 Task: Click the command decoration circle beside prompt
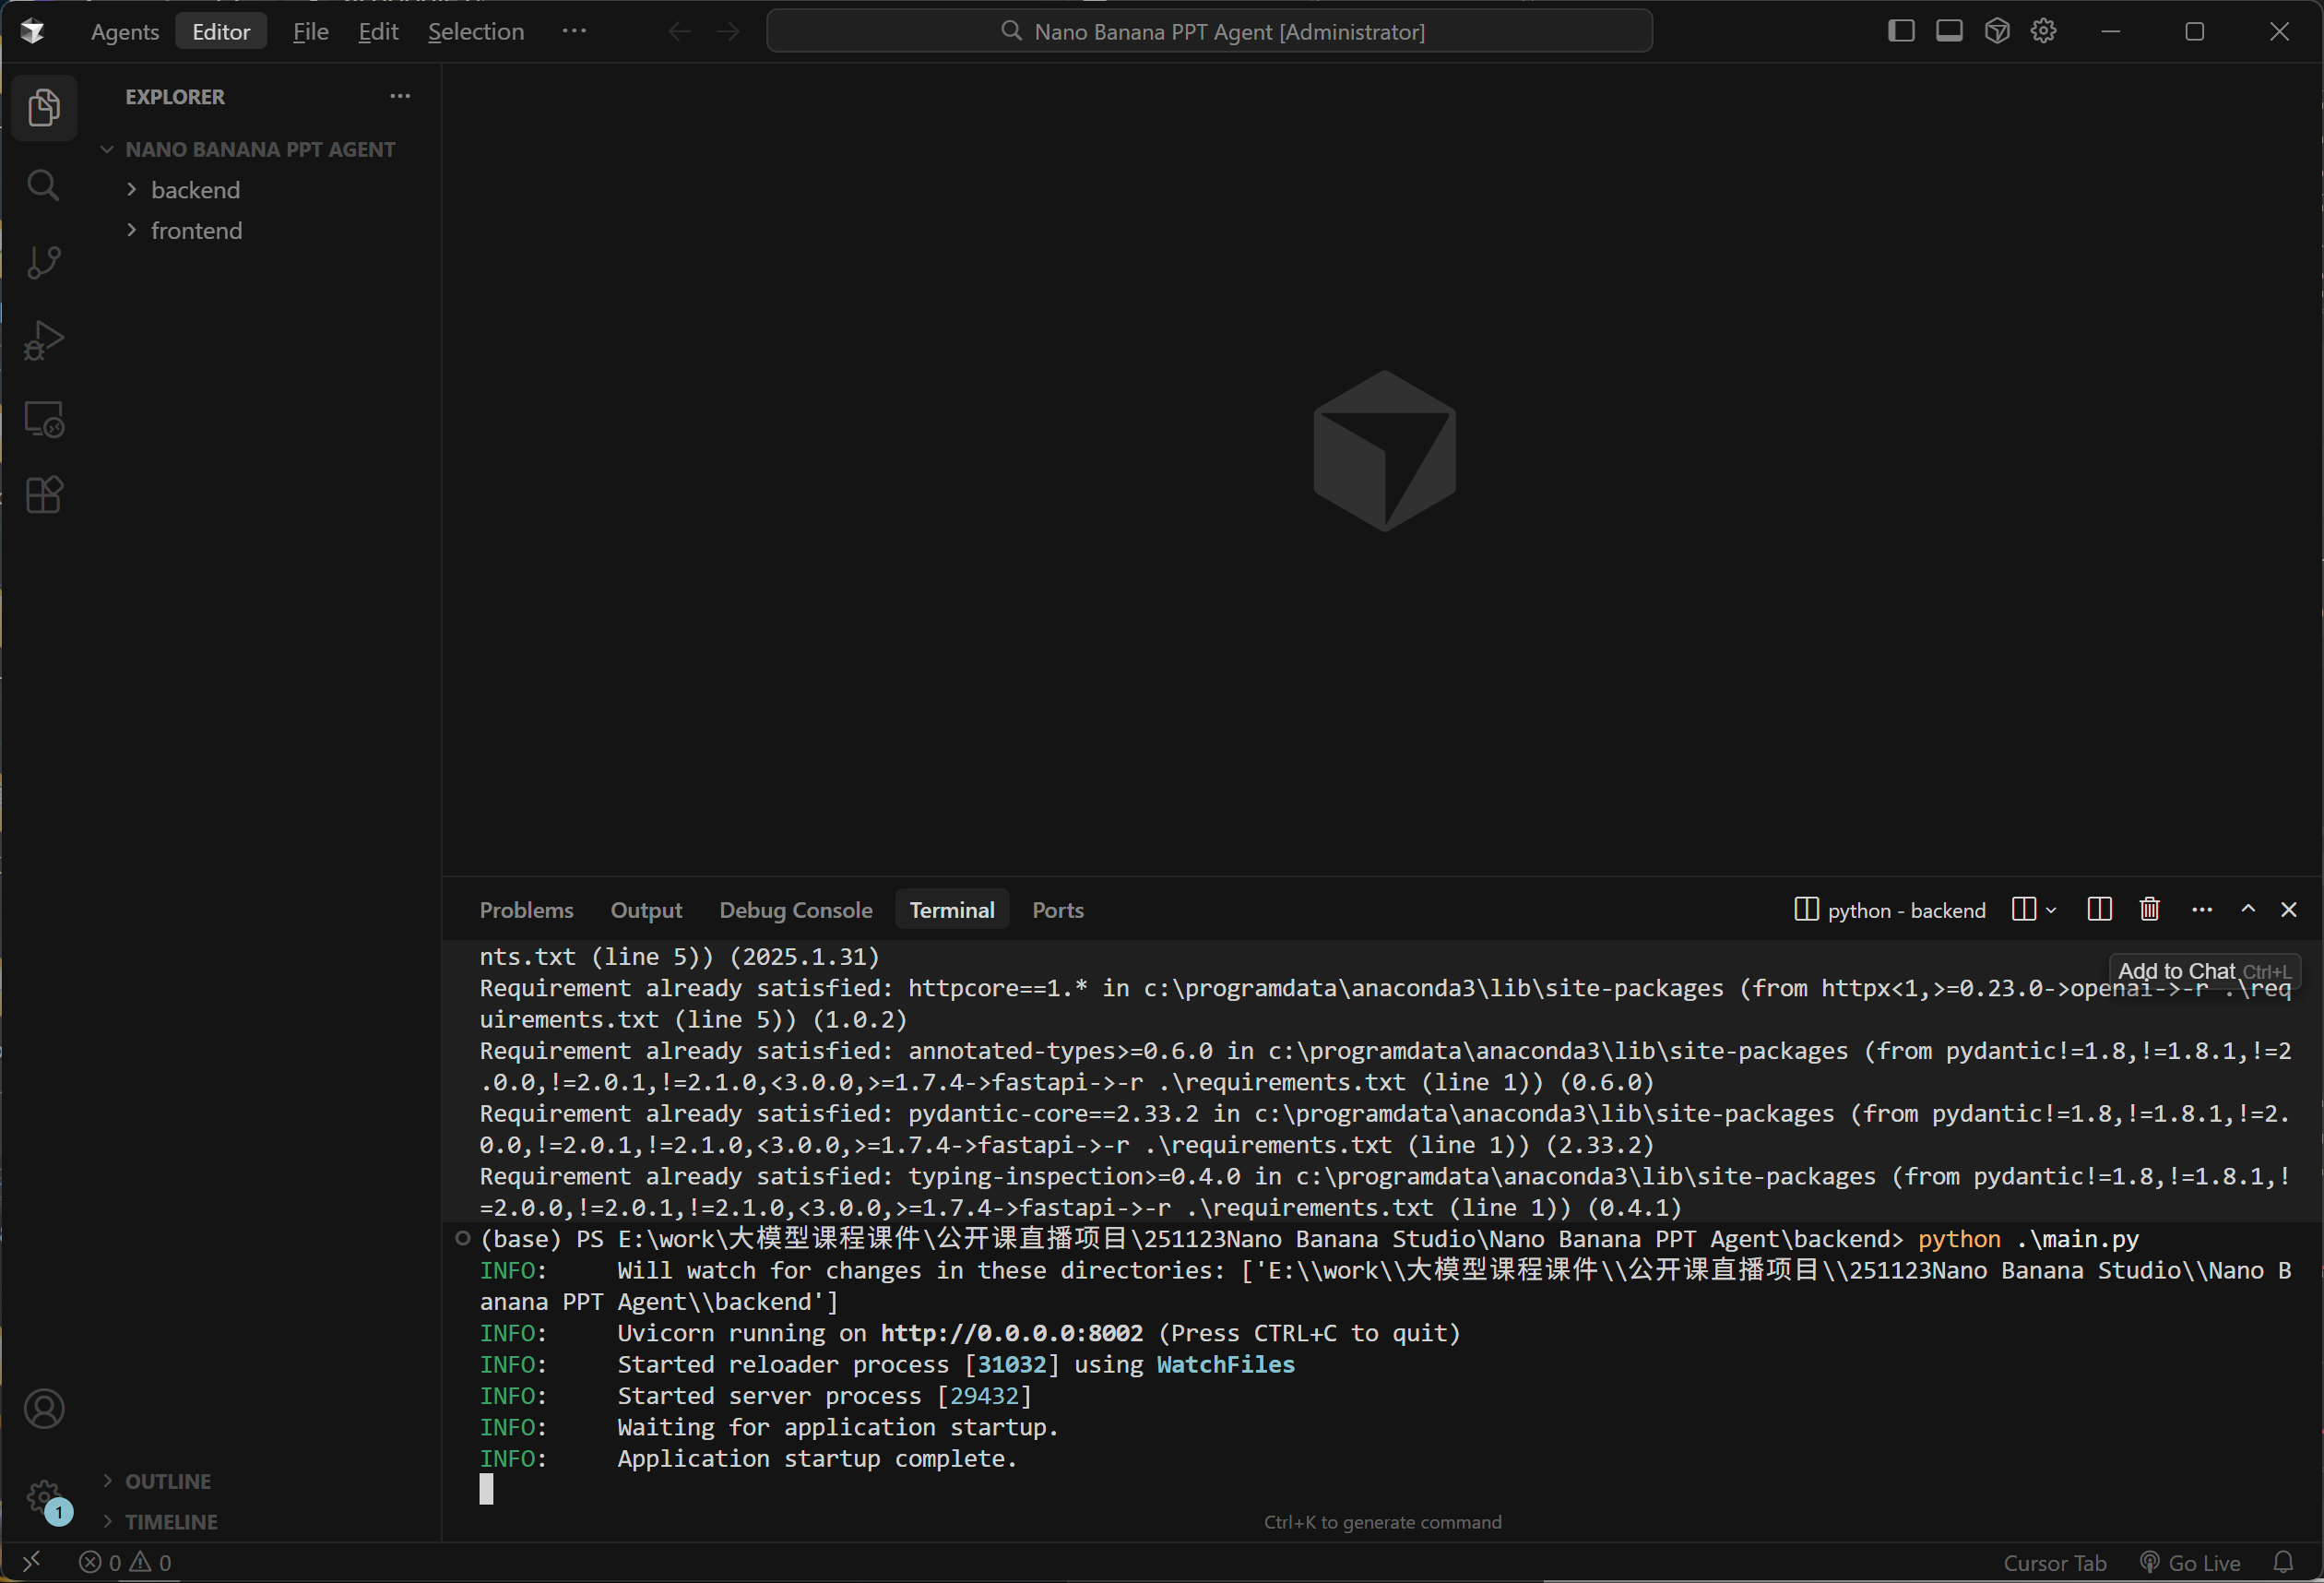(x=462, y=1238)
